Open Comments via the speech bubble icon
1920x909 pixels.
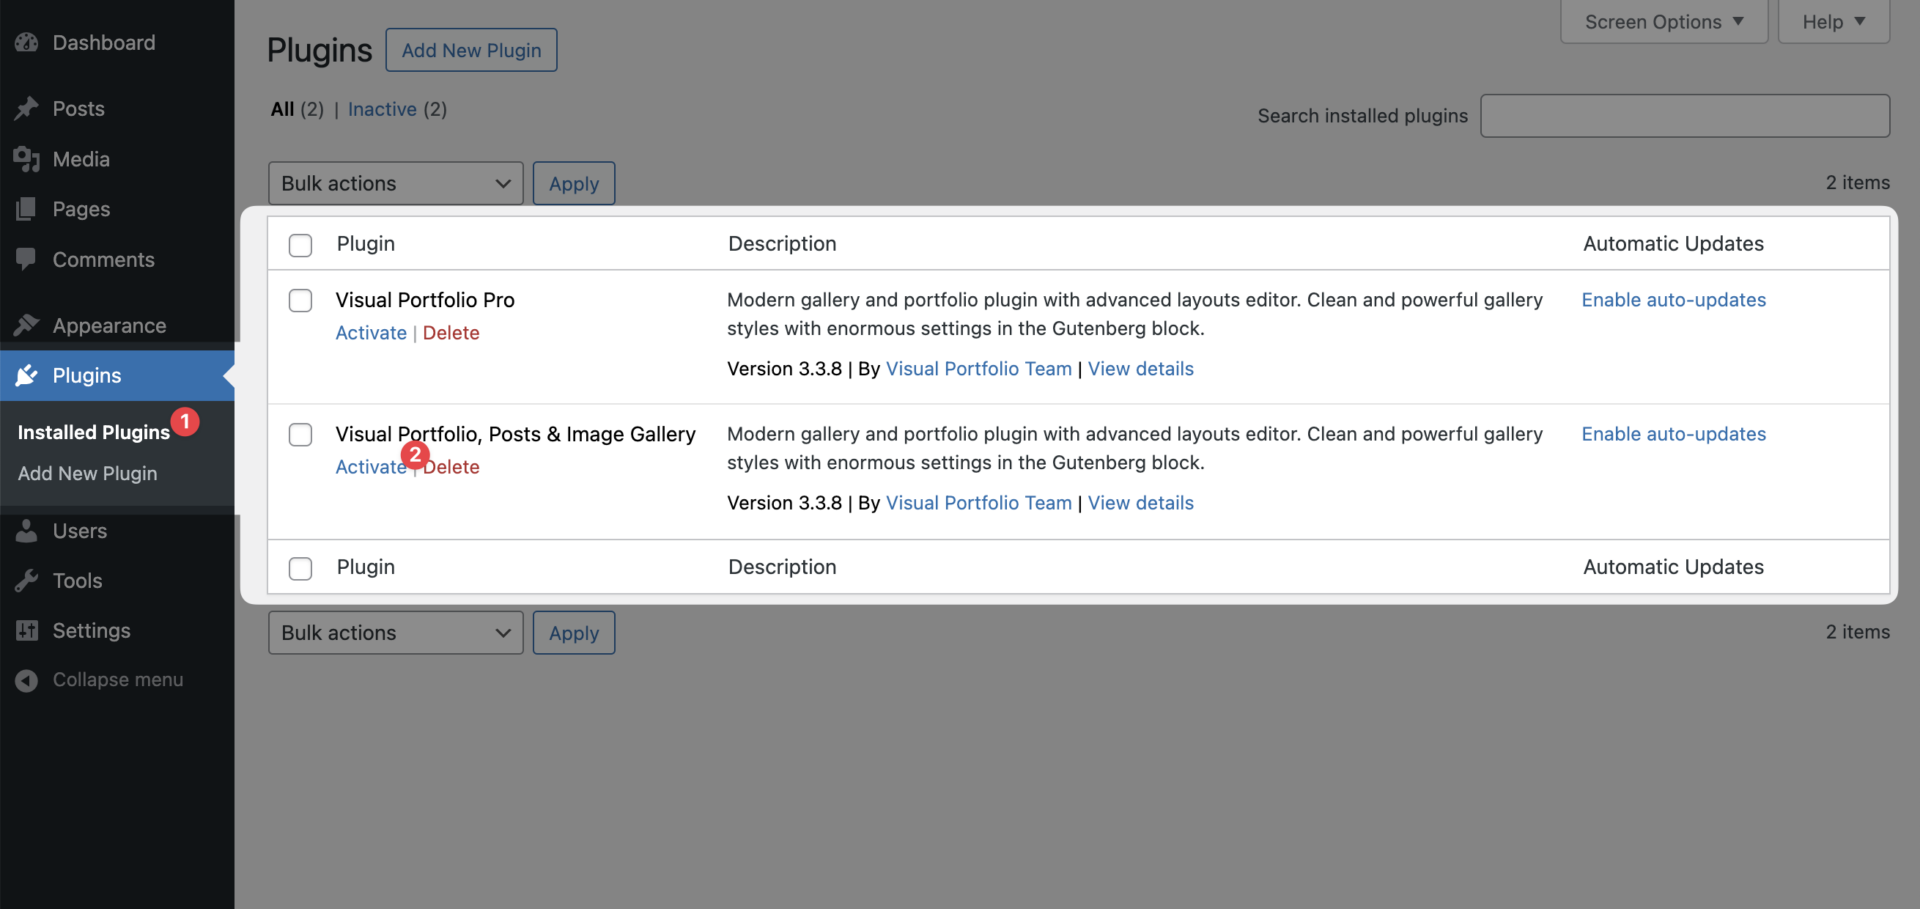pyautogui.click(x=27, y=259)
